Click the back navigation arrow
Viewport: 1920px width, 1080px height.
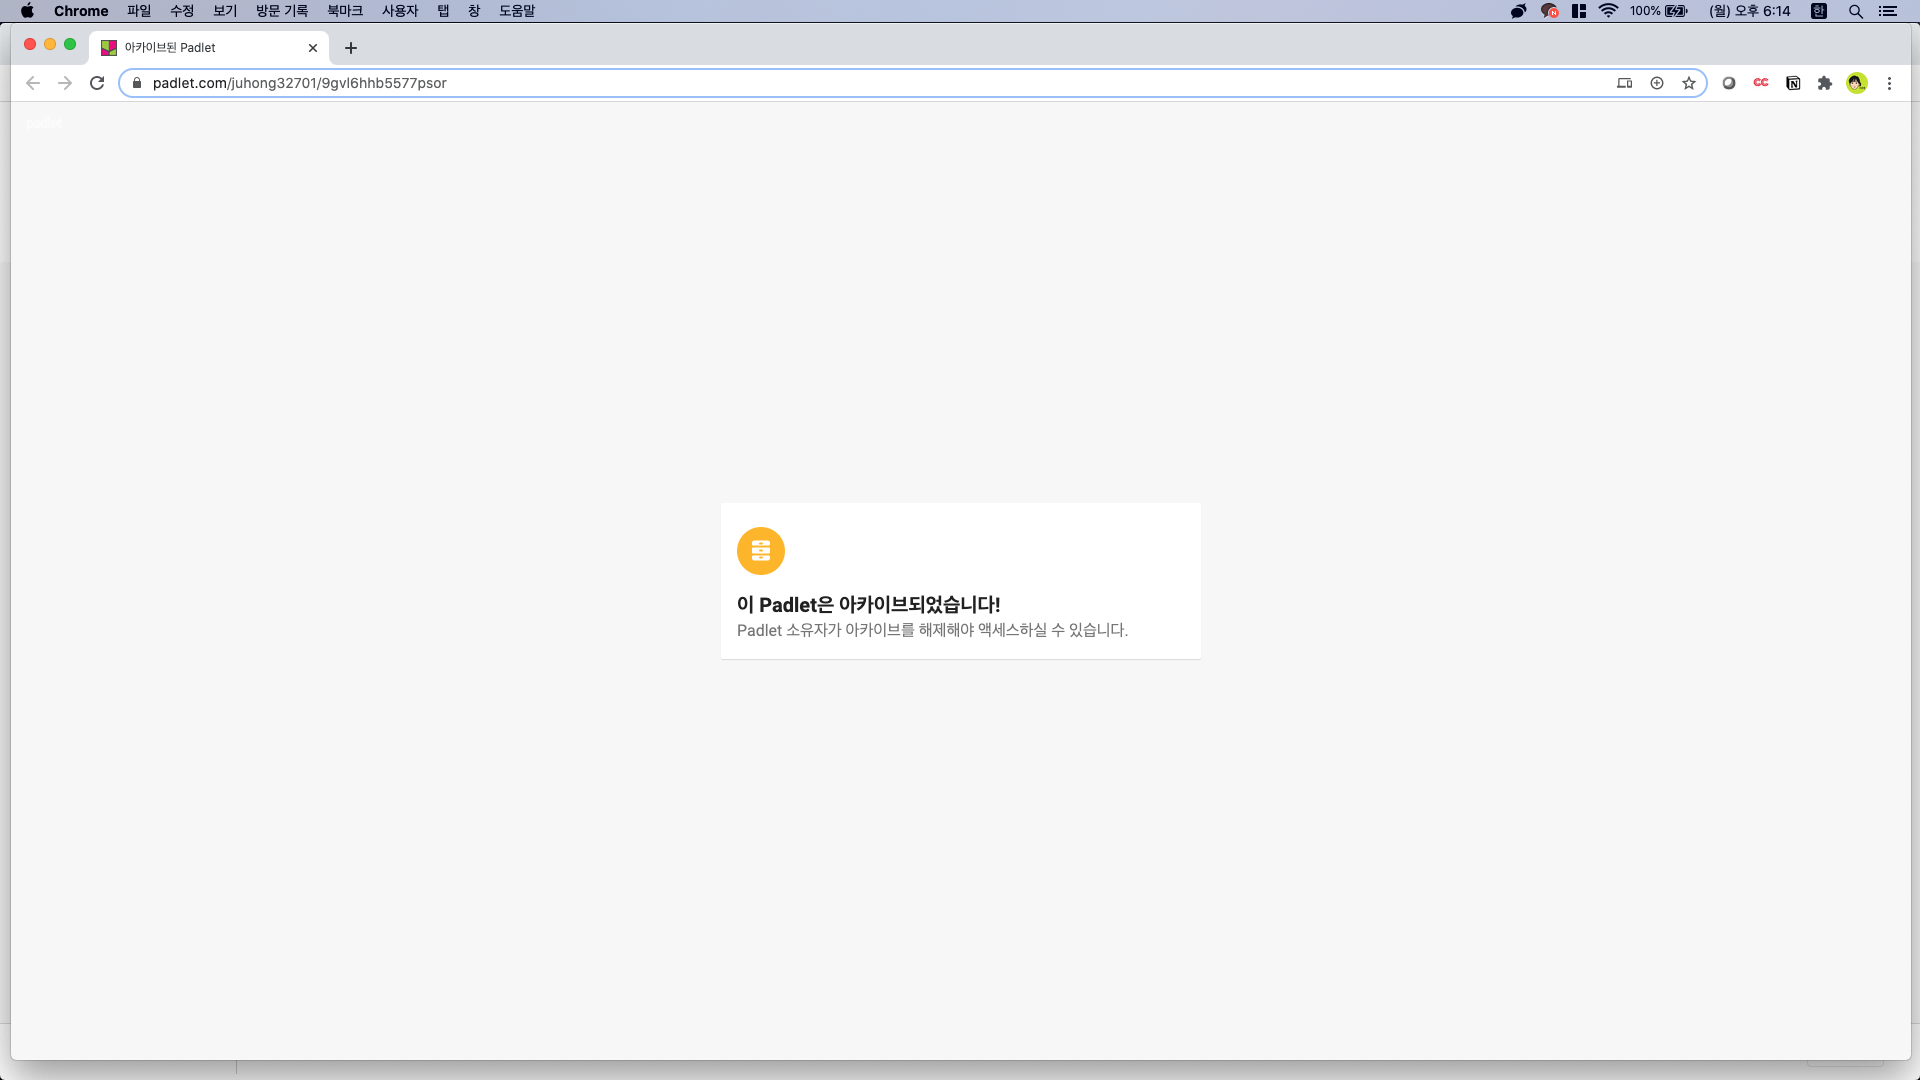coord(33,83)
